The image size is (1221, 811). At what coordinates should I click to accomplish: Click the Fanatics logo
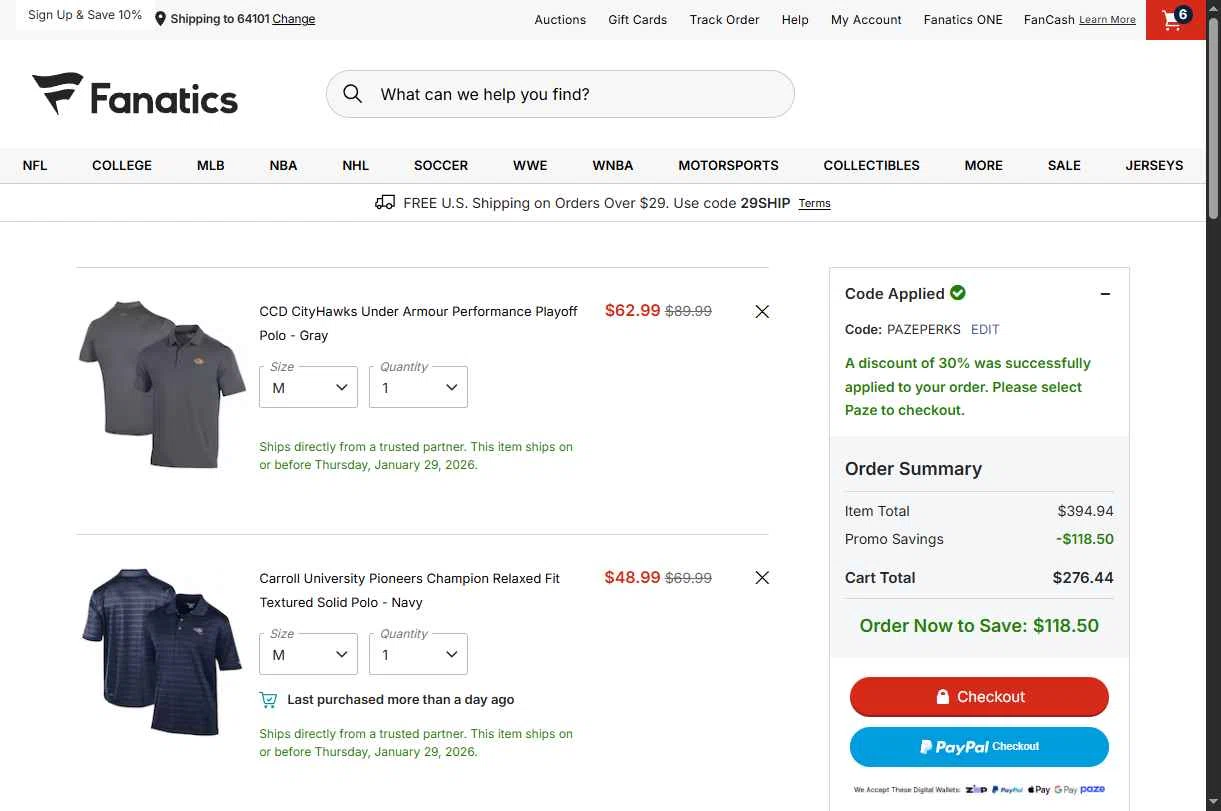pyautogui.click(x=135, y=95)
